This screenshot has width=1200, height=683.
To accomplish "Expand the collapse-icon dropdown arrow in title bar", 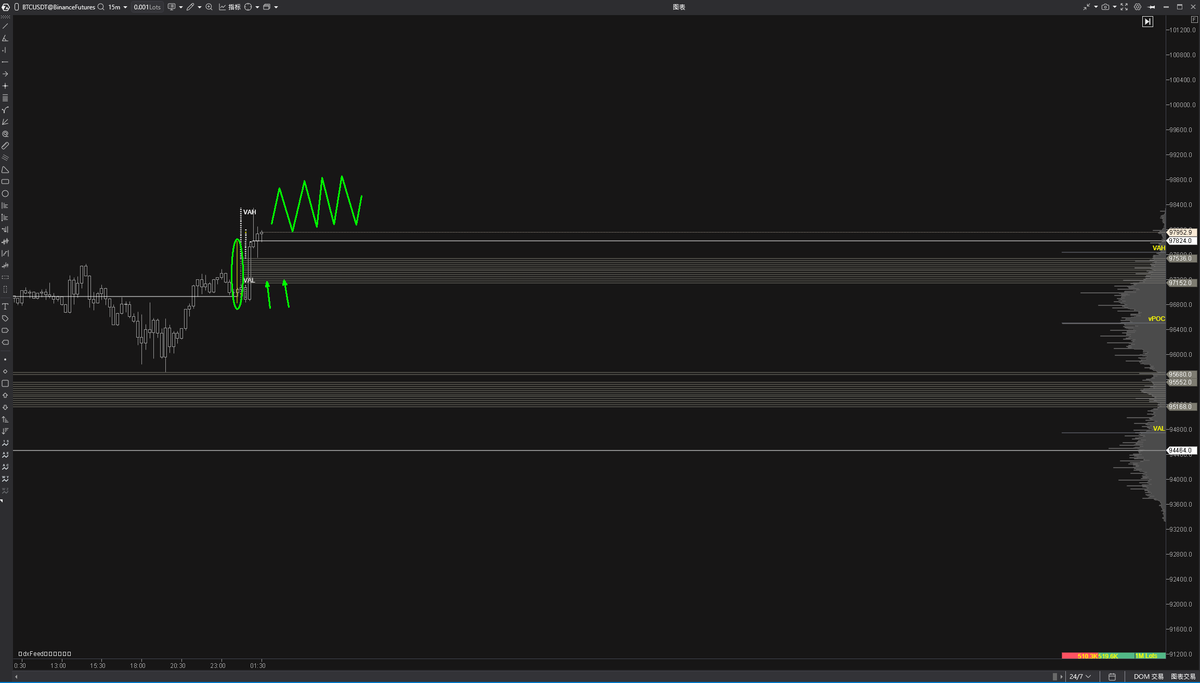I will click(x=1096, y=7).
